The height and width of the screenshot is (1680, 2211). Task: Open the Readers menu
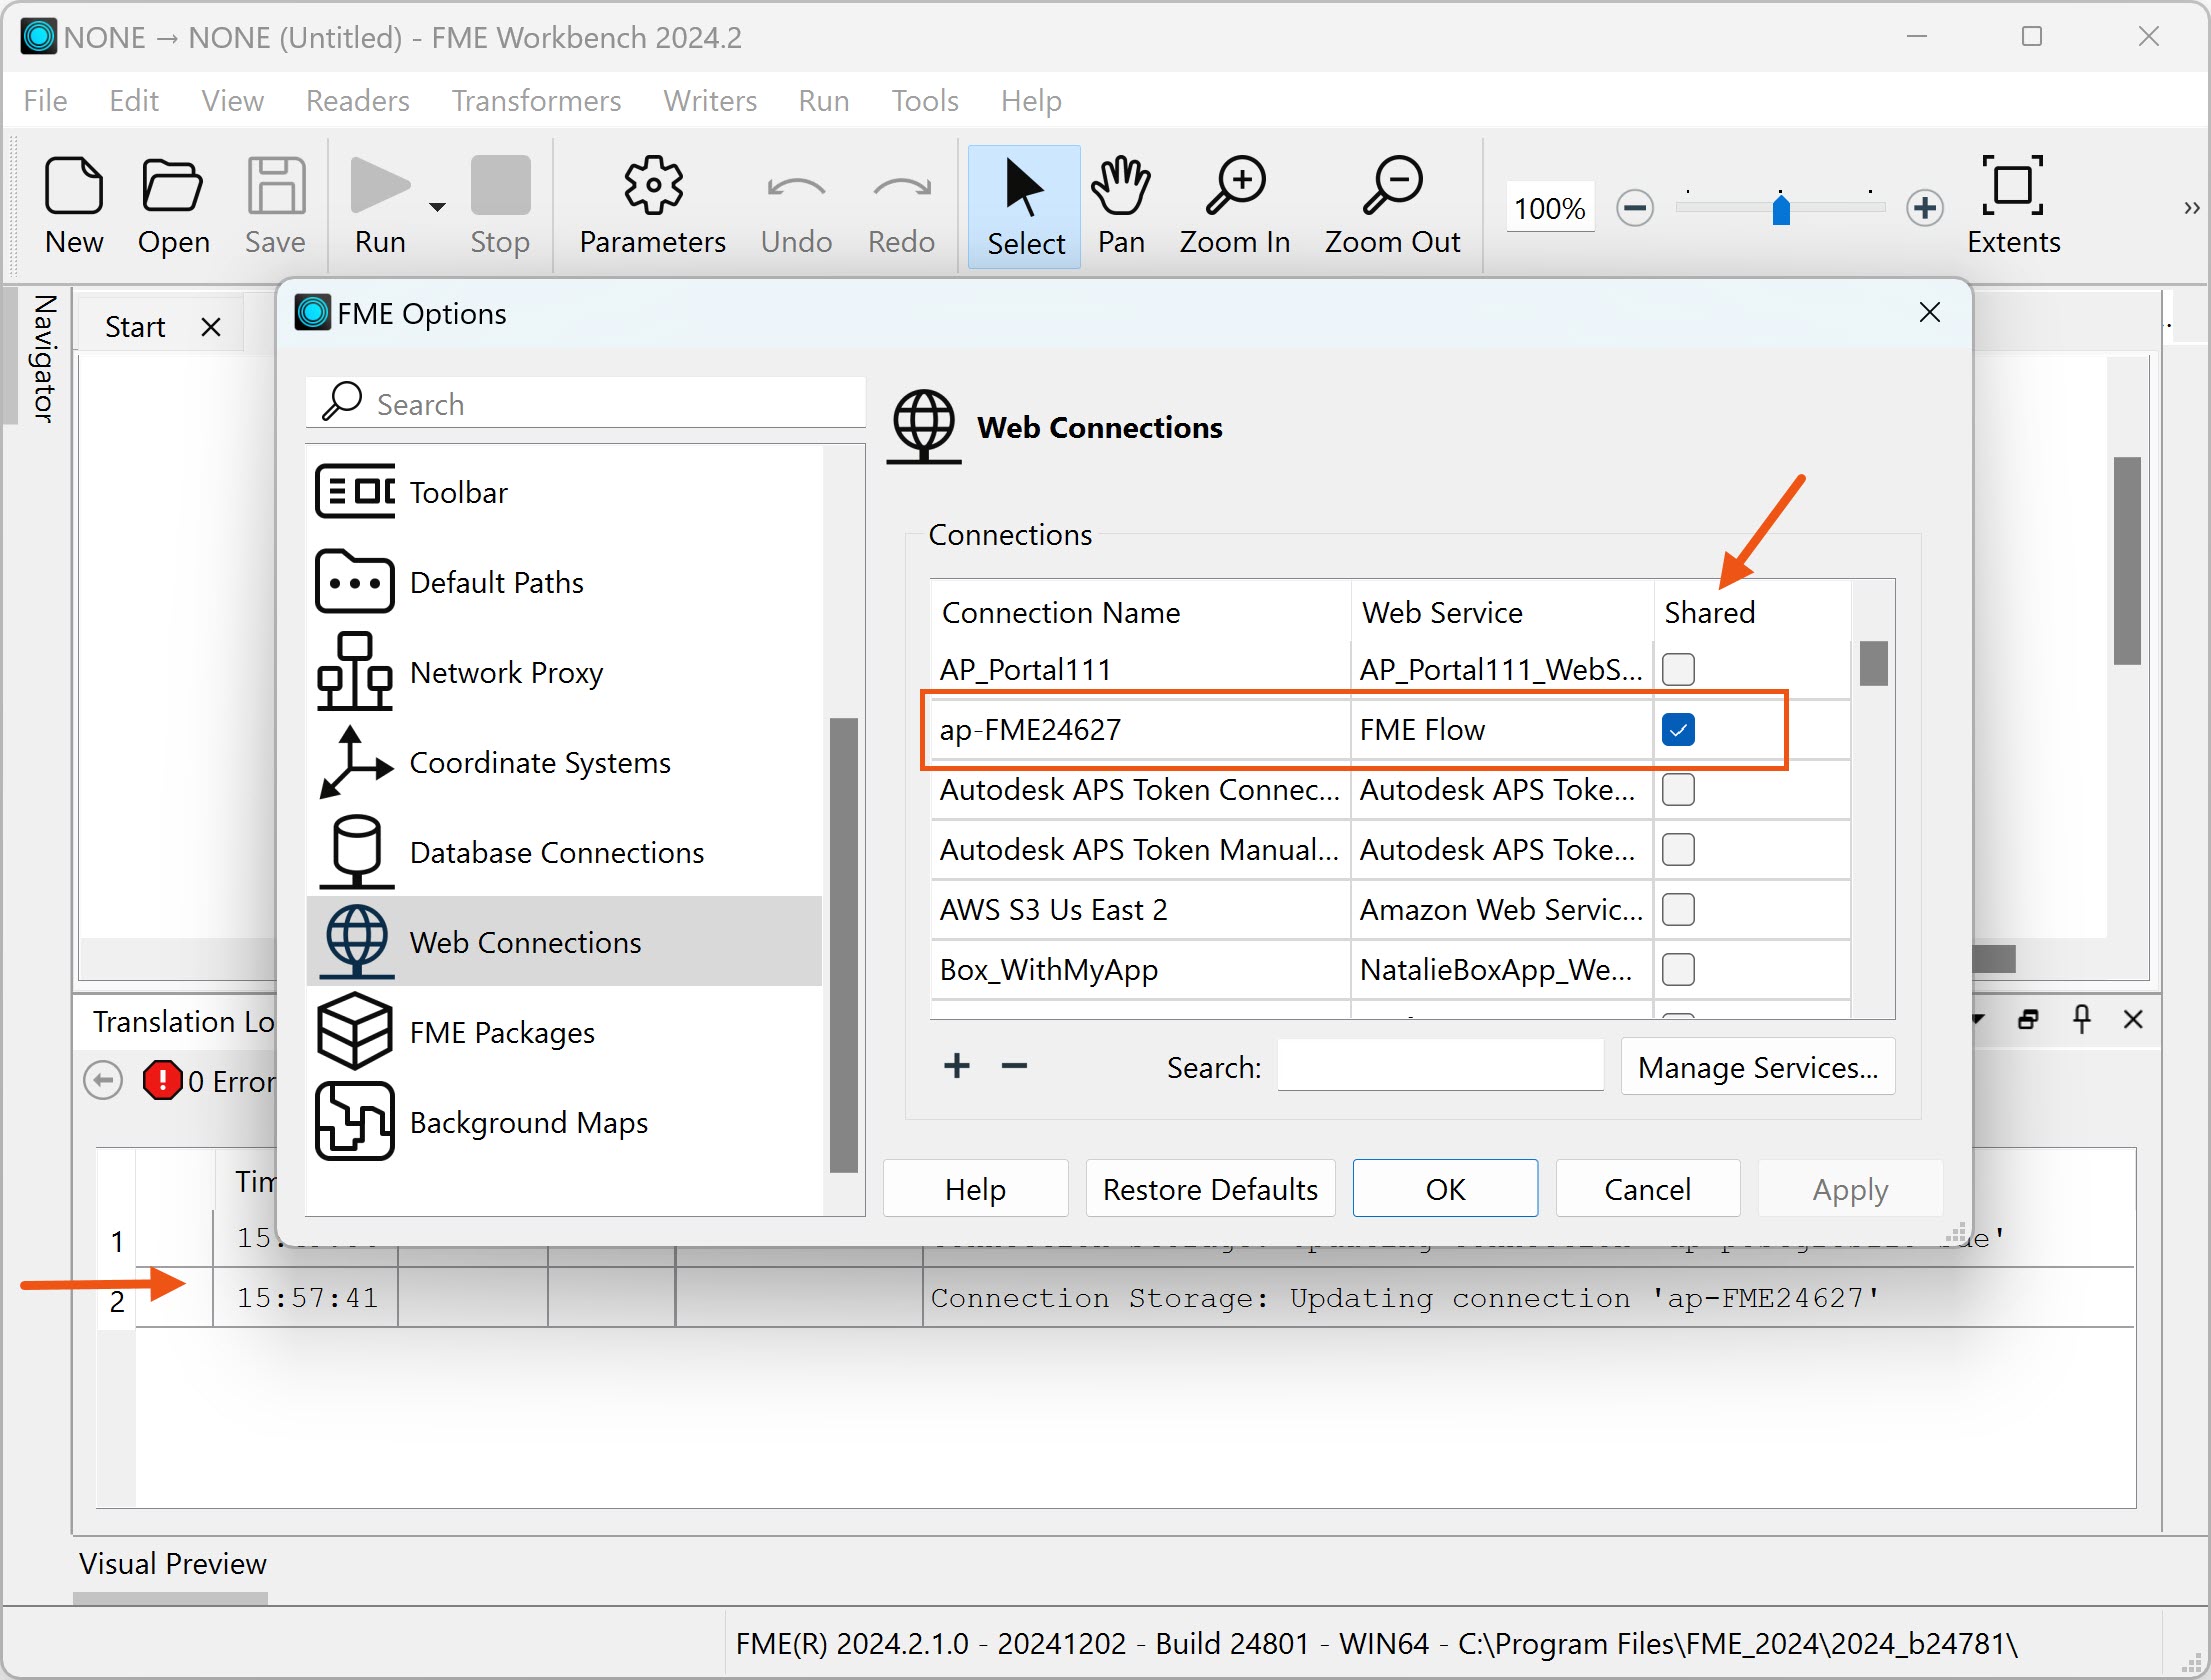357,101
